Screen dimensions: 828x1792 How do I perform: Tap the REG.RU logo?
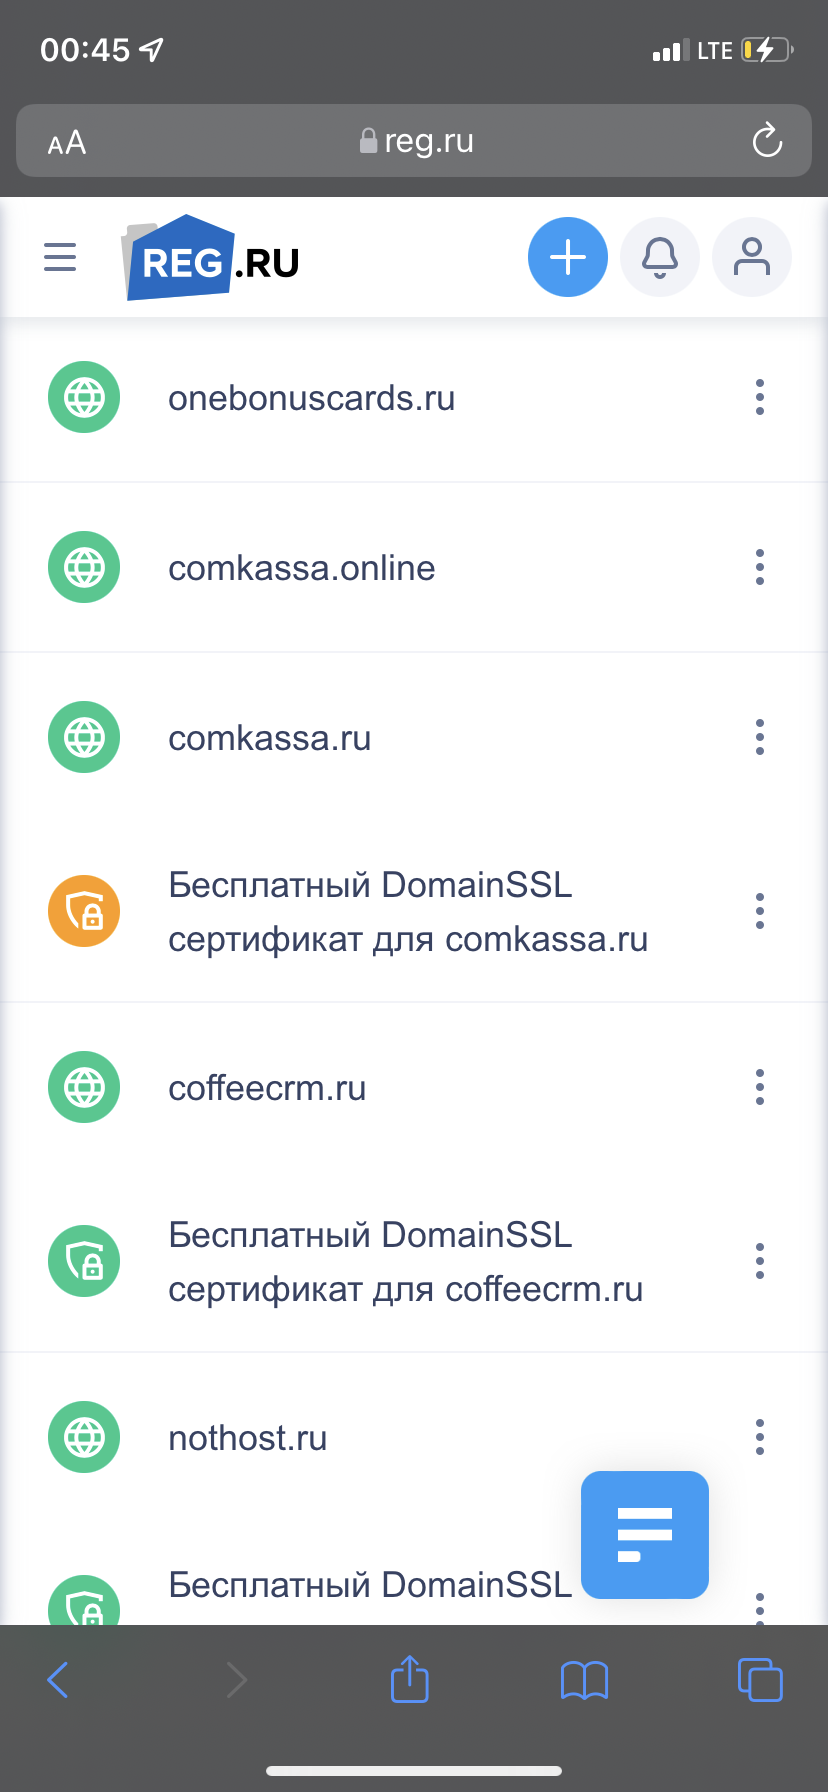(x=212, y=258)
